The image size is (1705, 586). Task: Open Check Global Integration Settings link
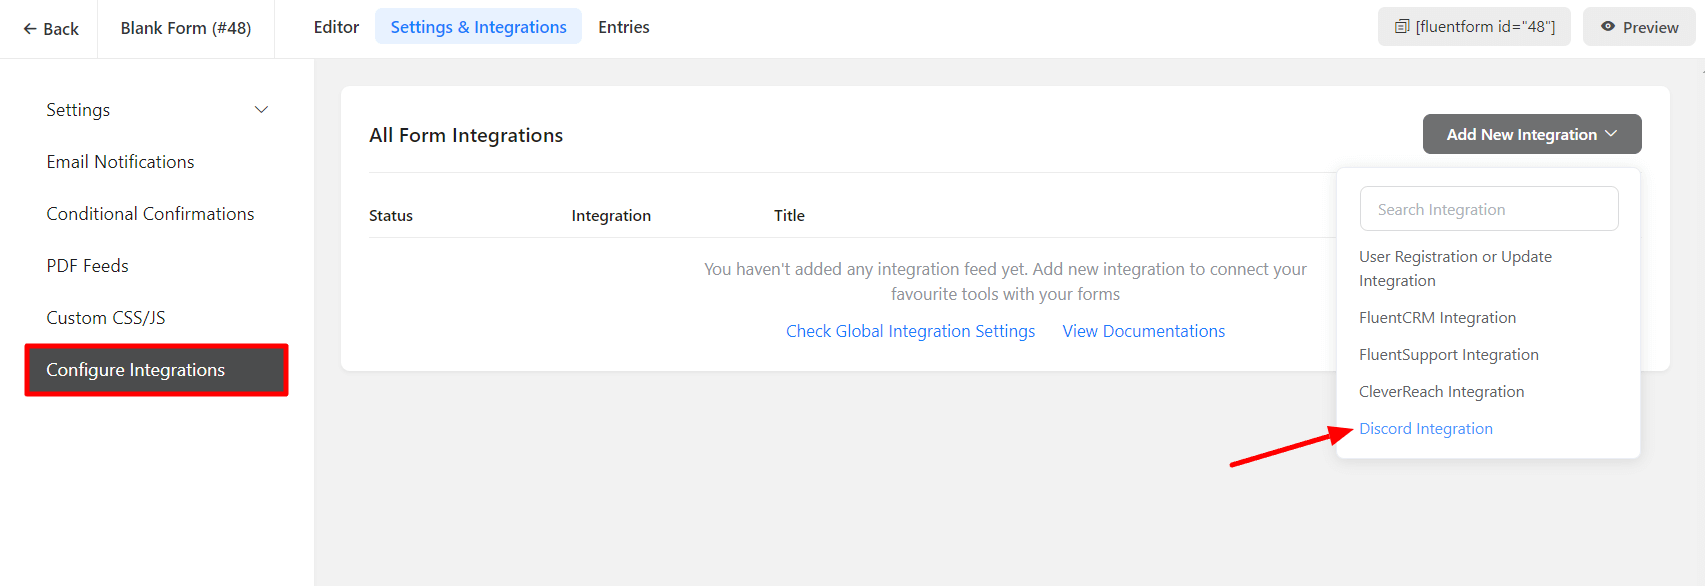pos(910,331)
